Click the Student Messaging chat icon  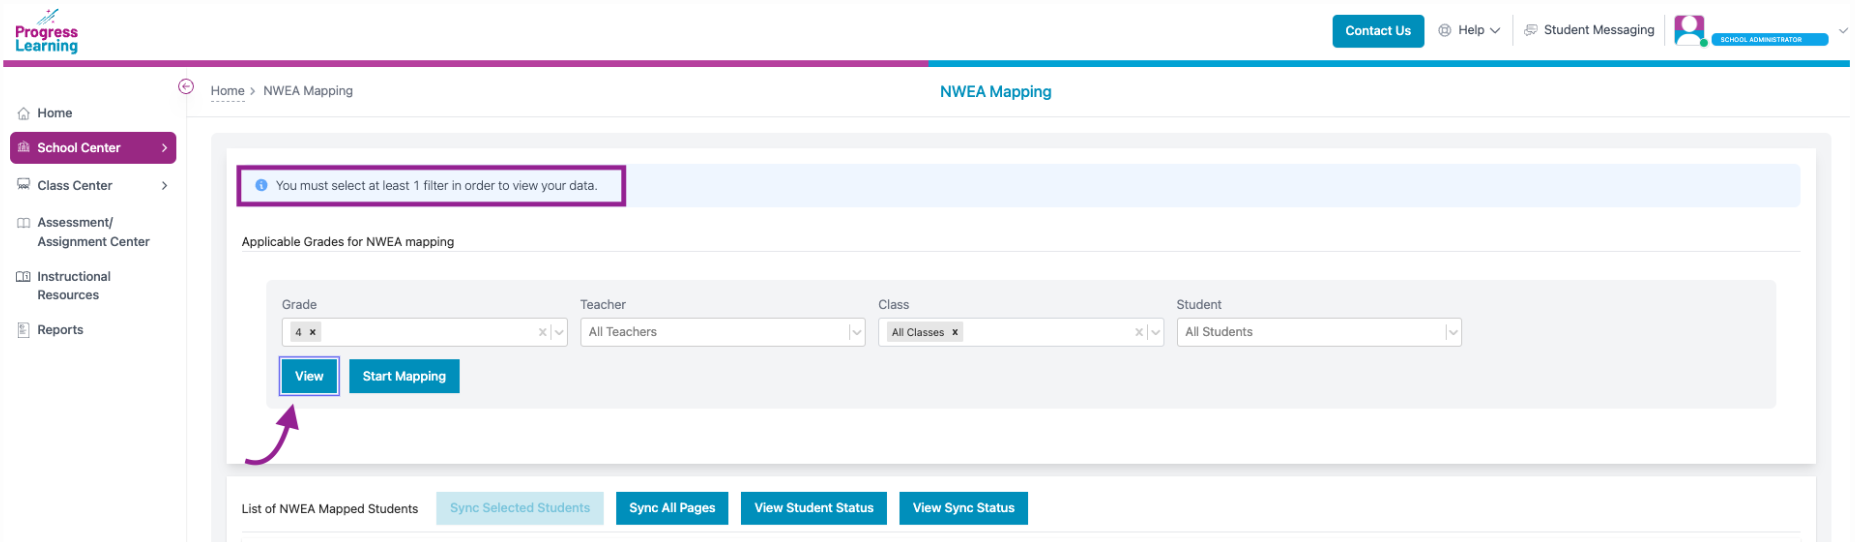click(1530, 30)
